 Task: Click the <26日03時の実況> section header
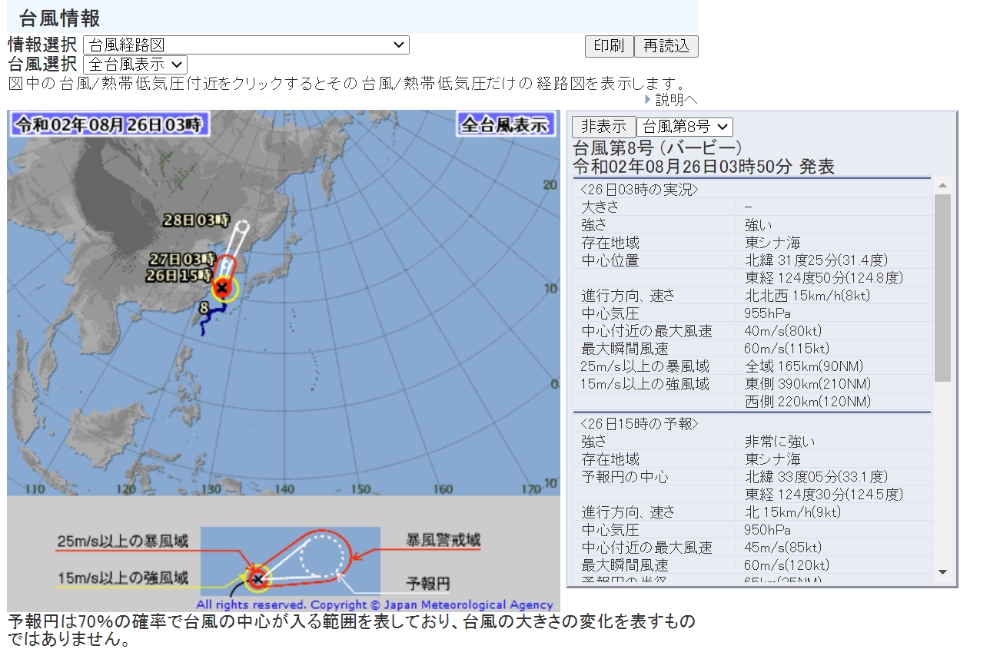coord(639,189)
